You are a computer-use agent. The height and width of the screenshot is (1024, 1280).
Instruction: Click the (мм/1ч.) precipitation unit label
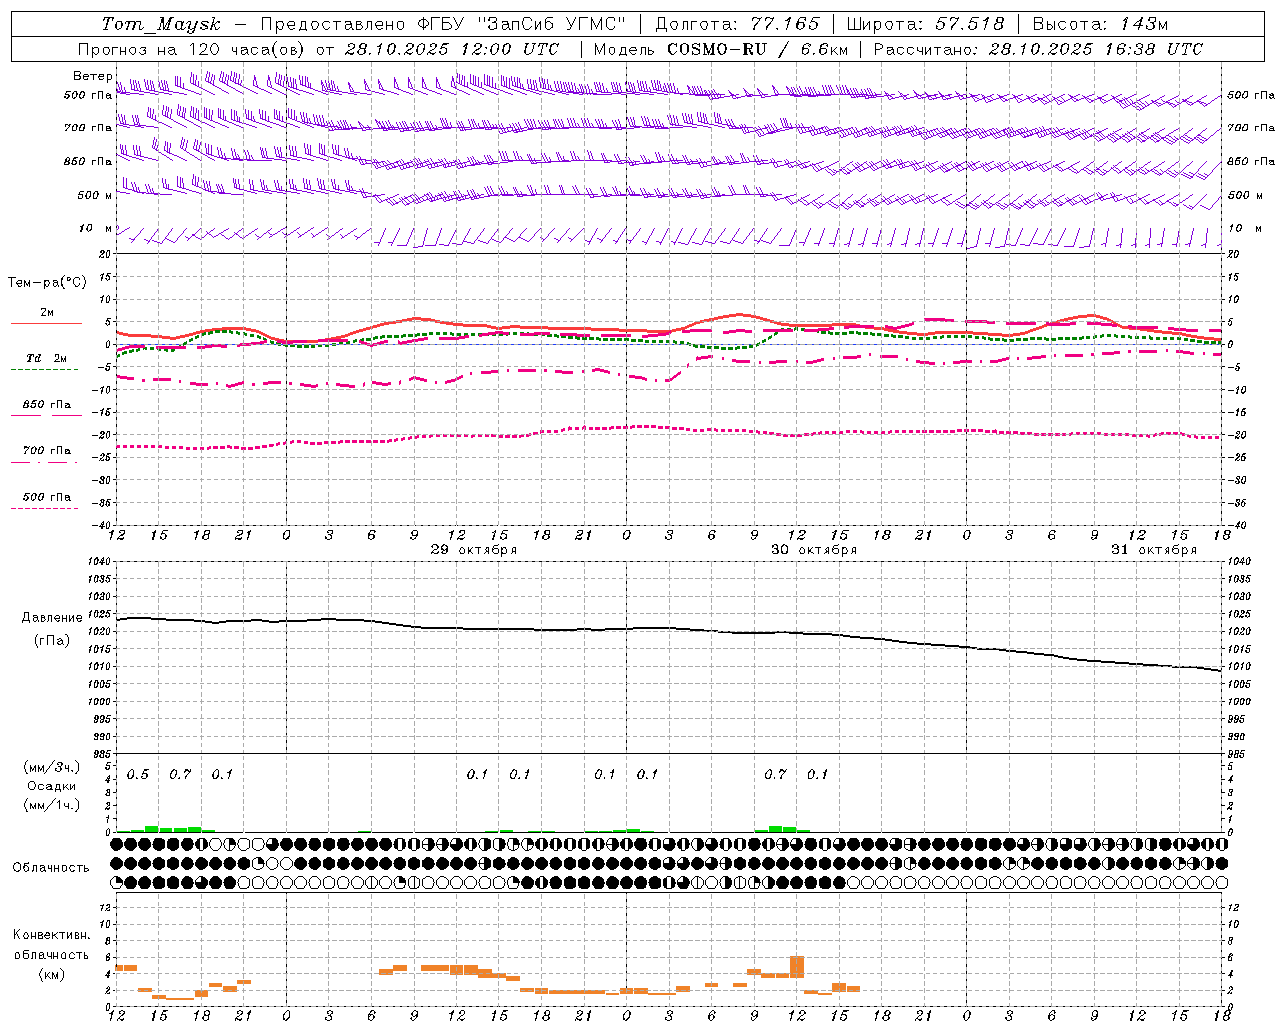[x=52, y=805]
